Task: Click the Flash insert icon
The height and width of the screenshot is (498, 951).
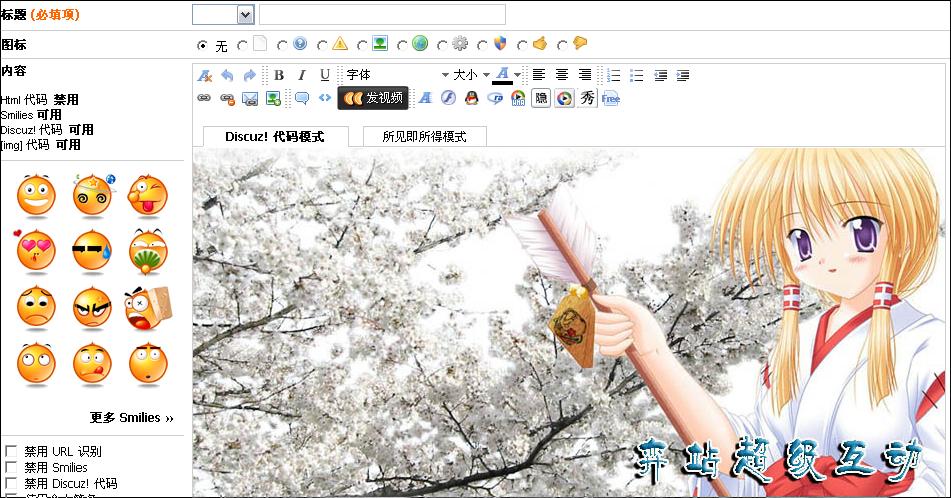Action: [449, 98]
